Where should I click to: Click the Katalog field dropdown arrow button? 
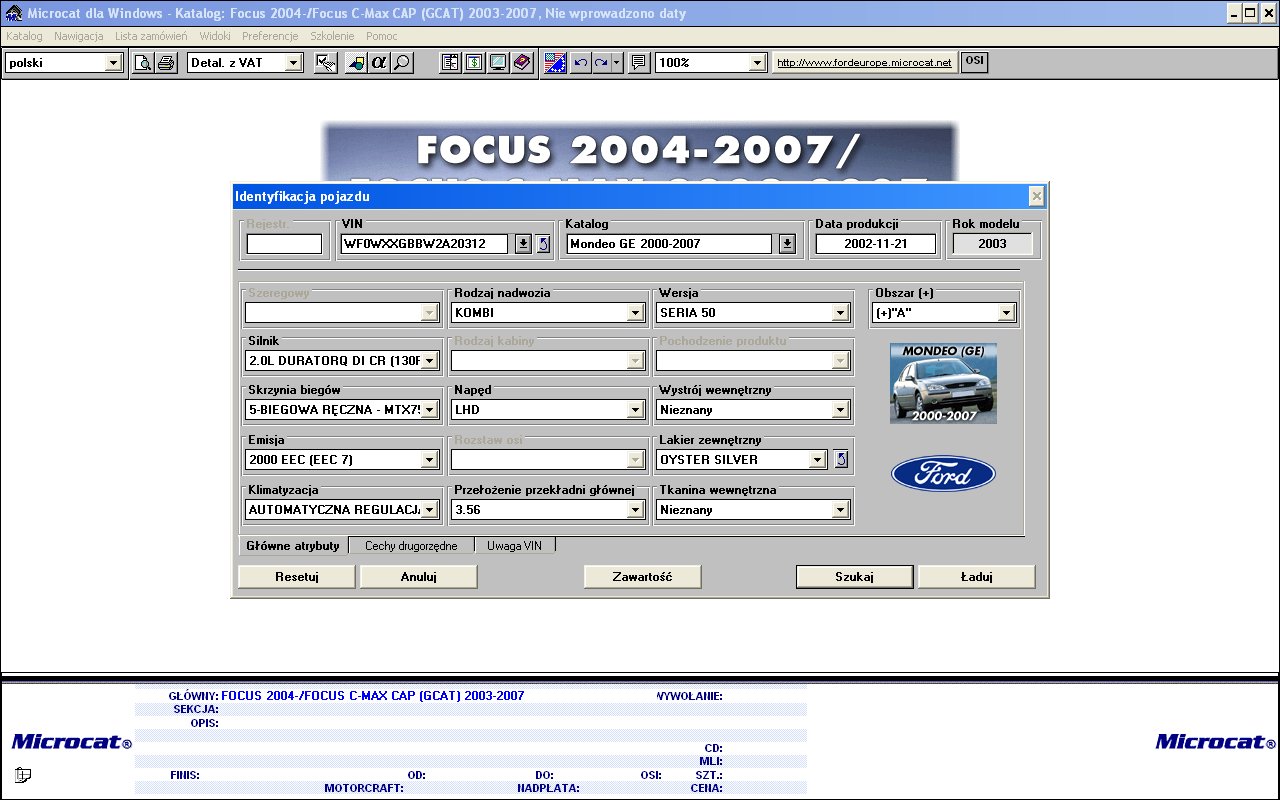pos(787,244)
